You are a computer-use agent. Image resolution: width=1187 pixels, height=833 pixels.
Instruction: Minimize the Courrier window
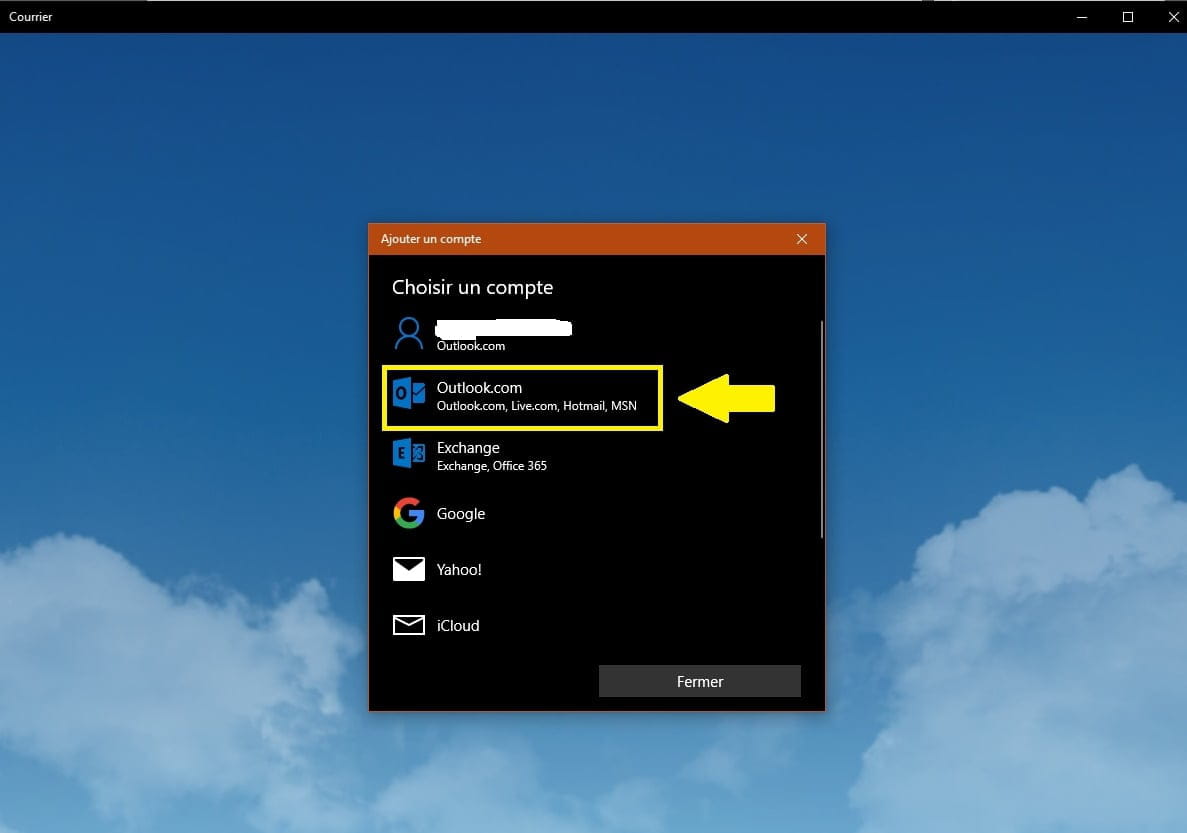click(1082, 17)
